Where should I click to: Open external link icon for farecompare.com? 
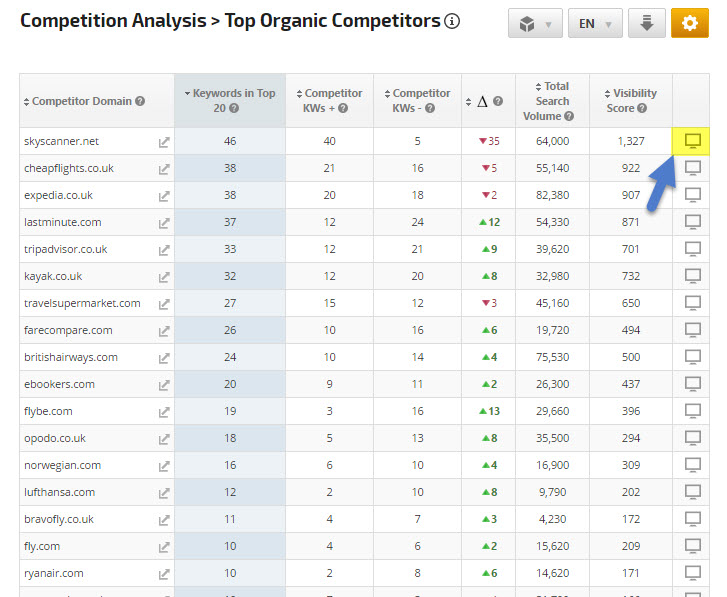click(164, 331)
